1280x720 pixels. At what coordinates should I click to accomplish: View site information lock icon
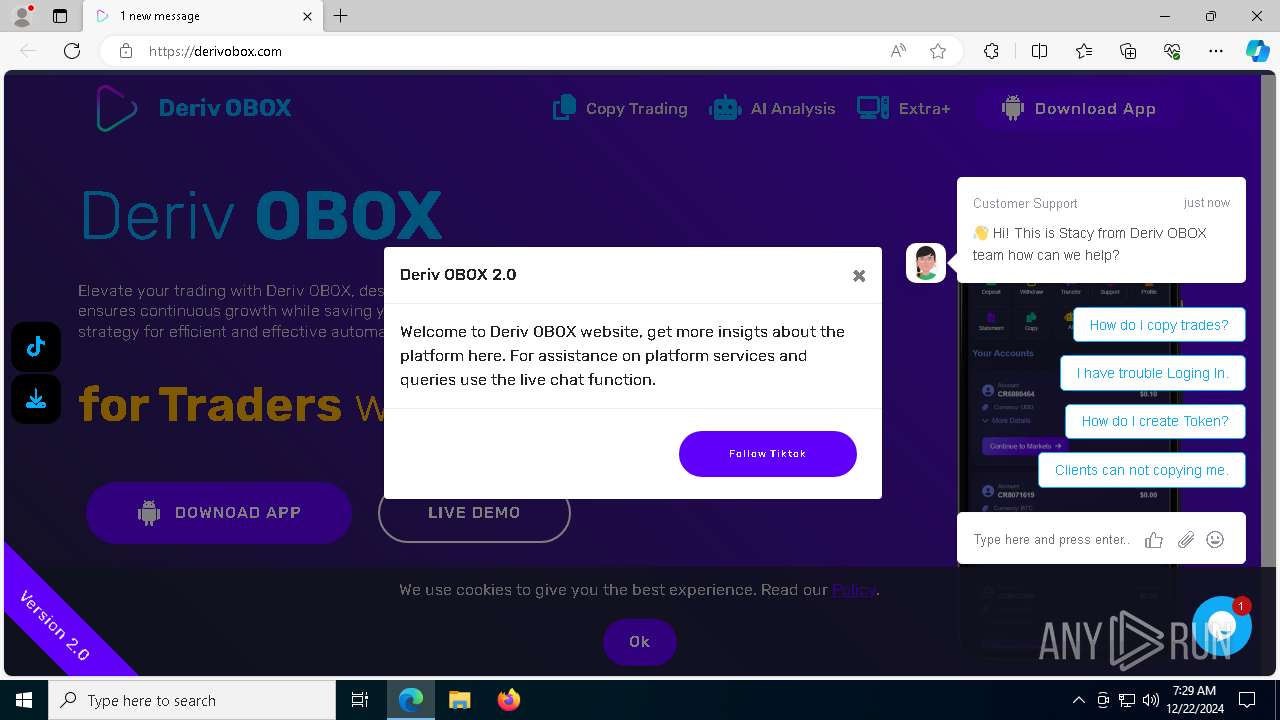[x=126, y=51]
